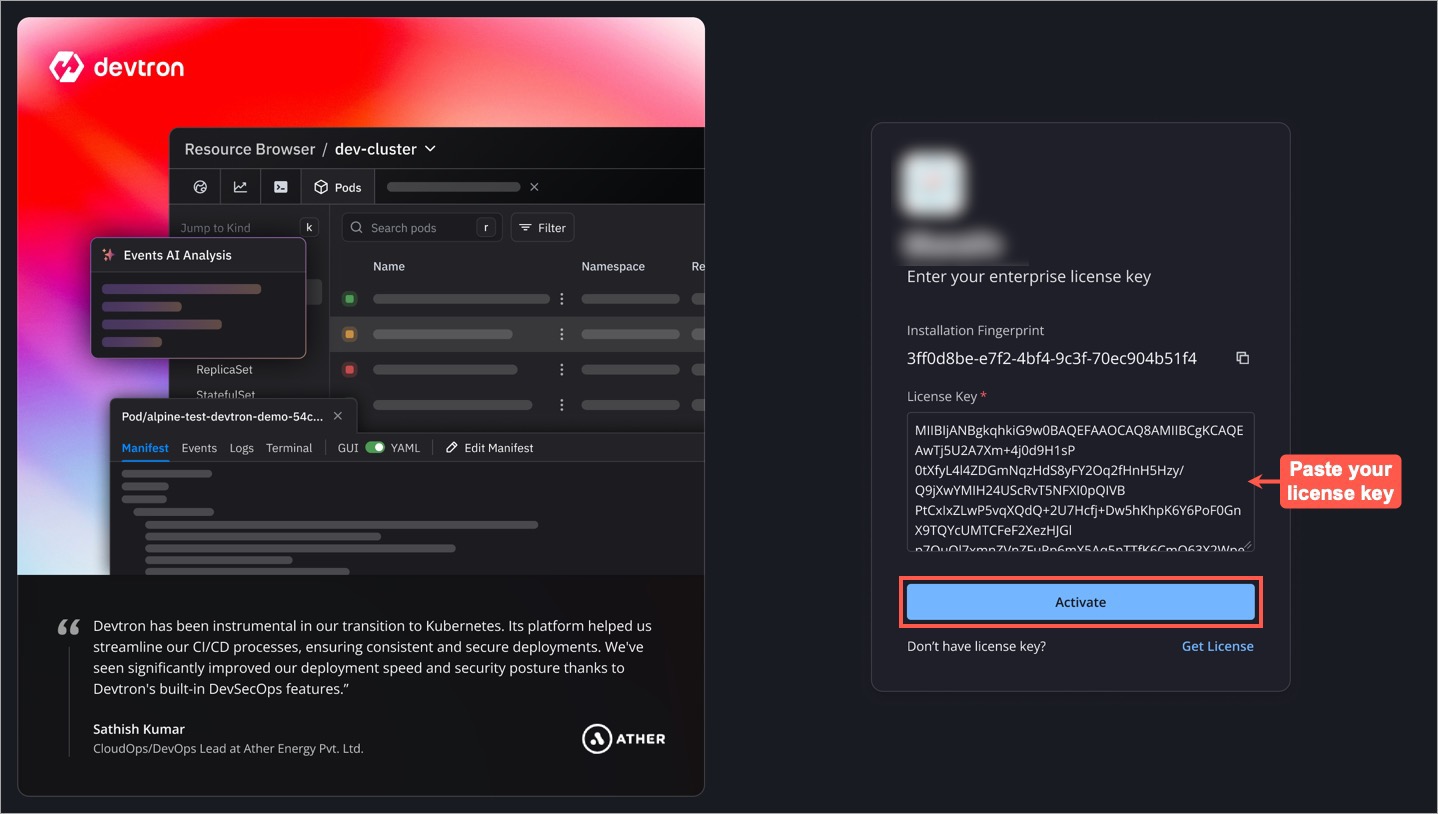Click the Devtron logo
Viewport: 1438px width, 814px height.
point(116,67)
